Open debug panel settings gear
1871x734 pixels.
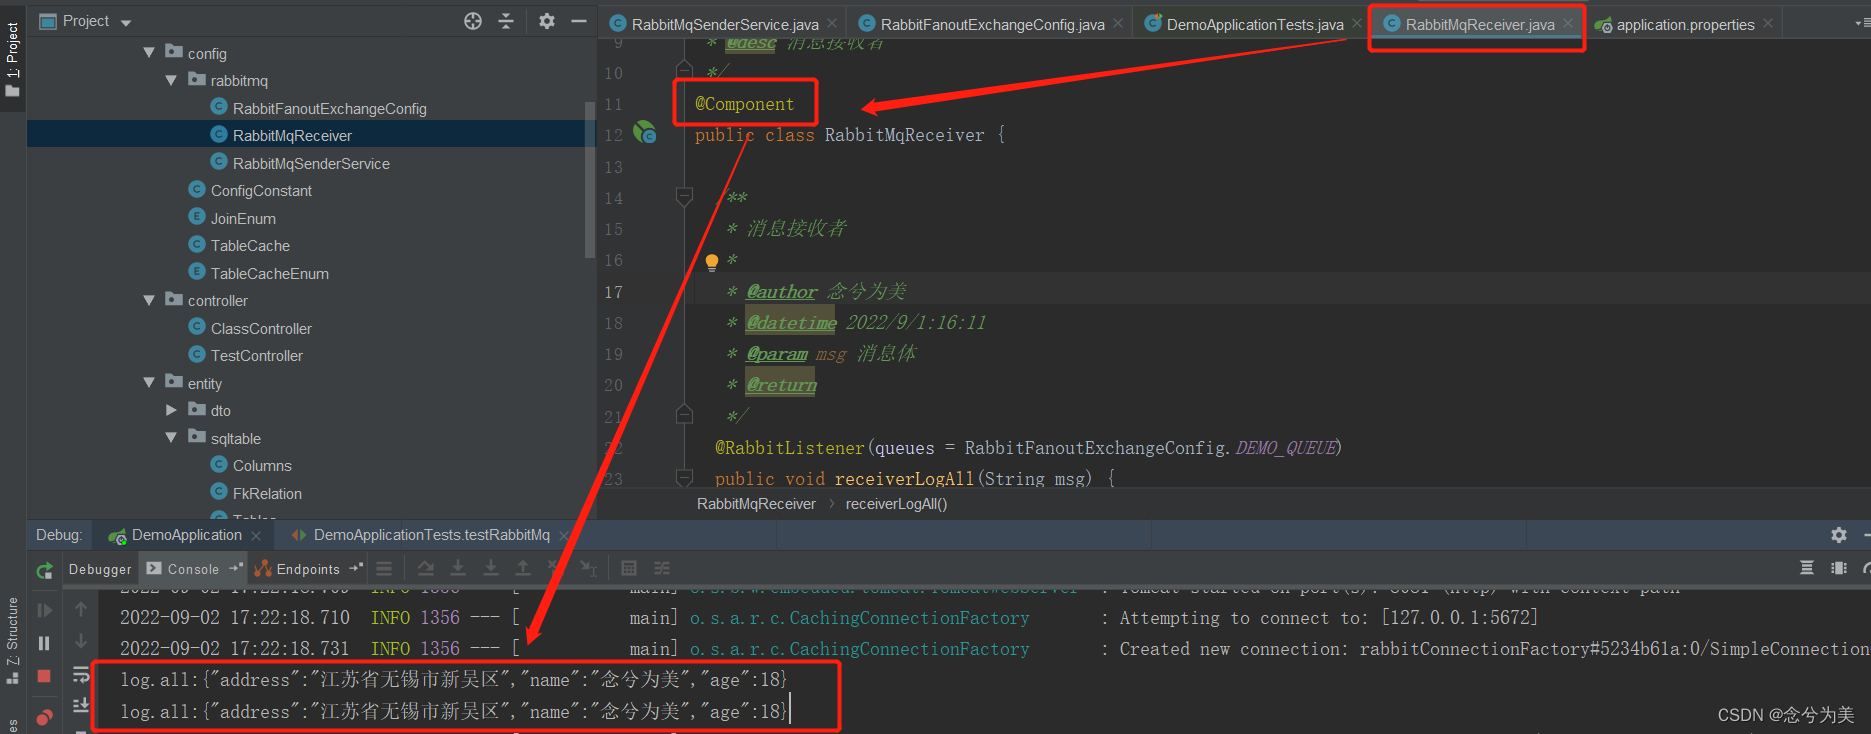tap(1839, 535)
